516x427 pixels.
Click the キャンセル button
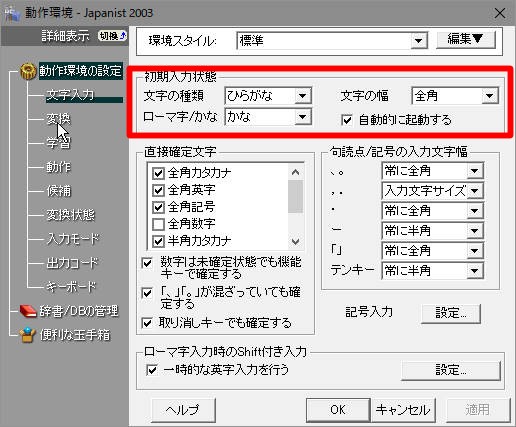[x=403, y=410]
